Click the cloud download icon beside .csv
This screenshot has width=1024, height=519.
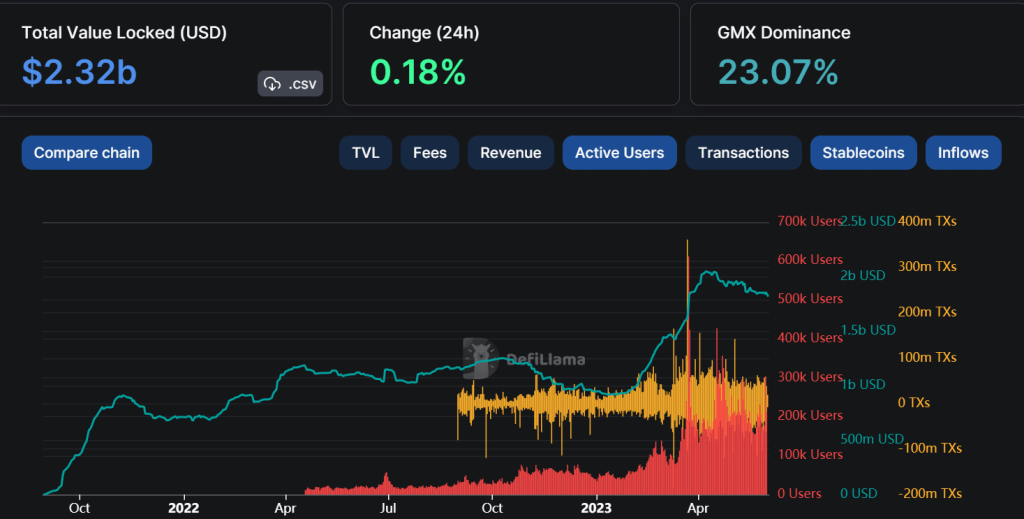tap(272, 84)
